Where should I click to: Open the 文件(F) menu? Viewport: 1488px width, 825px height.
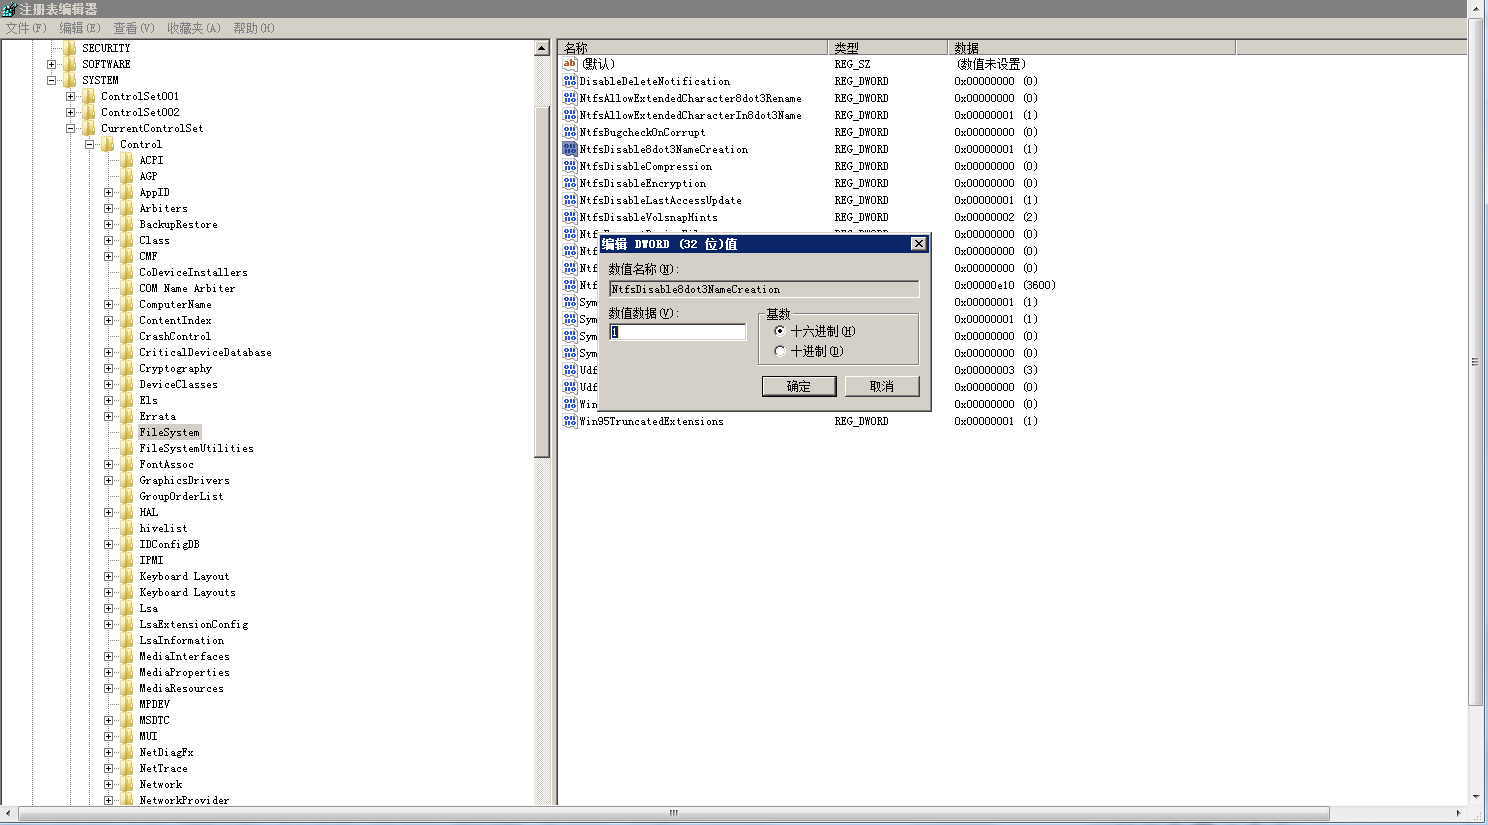[x=26, y=28]
